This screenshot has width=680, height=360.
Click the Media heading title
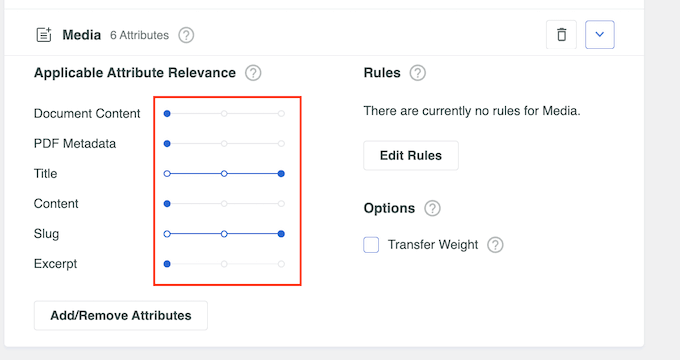coord(82,35)
